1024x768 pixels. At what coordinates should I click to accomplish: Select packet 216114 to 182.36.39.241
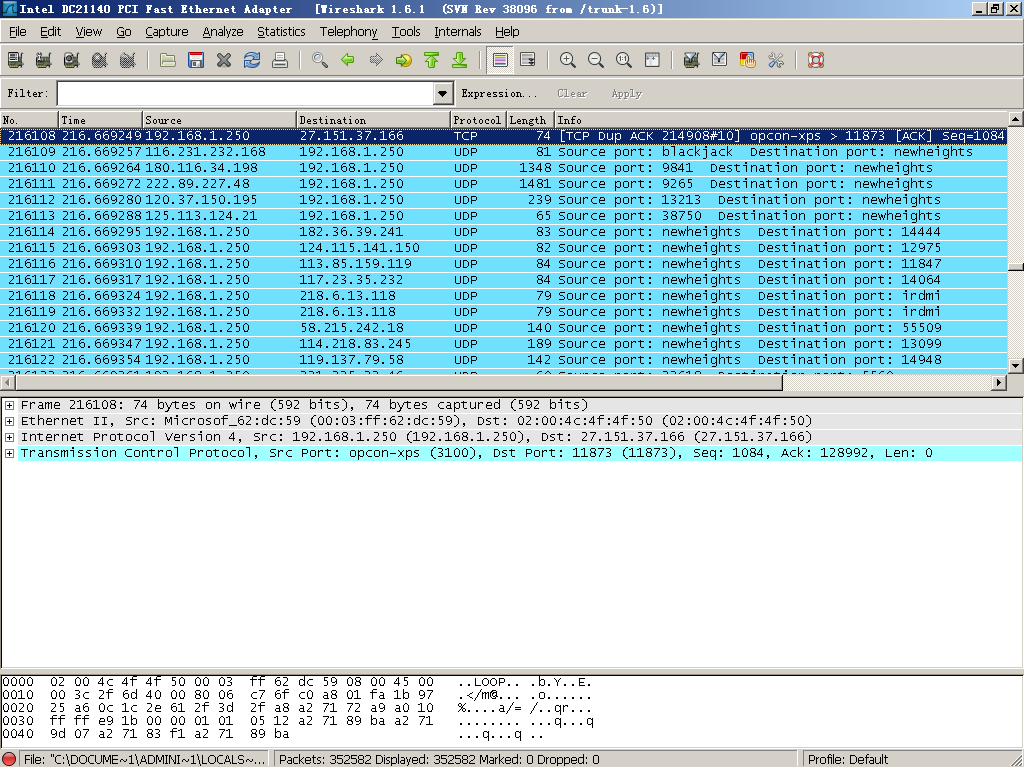pos(504,232)
